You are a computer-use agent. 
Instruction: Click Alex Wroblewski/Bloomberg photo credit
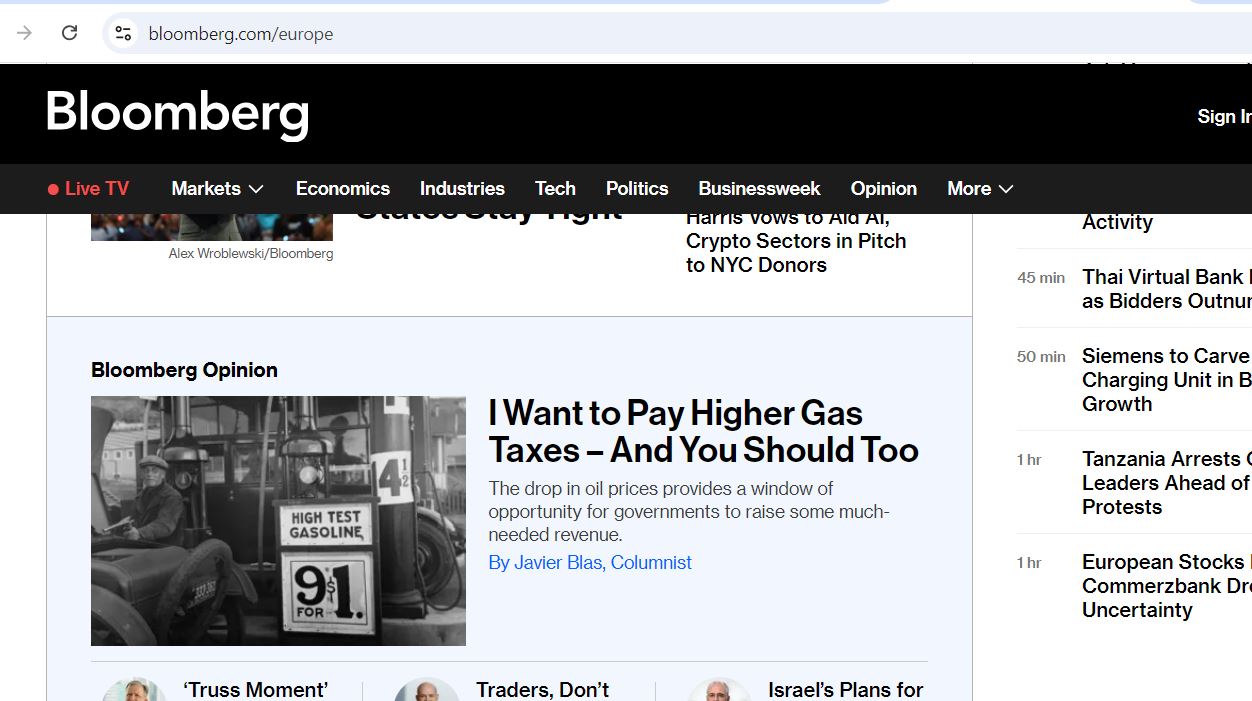pyautogui.click(x=251, y=254)
